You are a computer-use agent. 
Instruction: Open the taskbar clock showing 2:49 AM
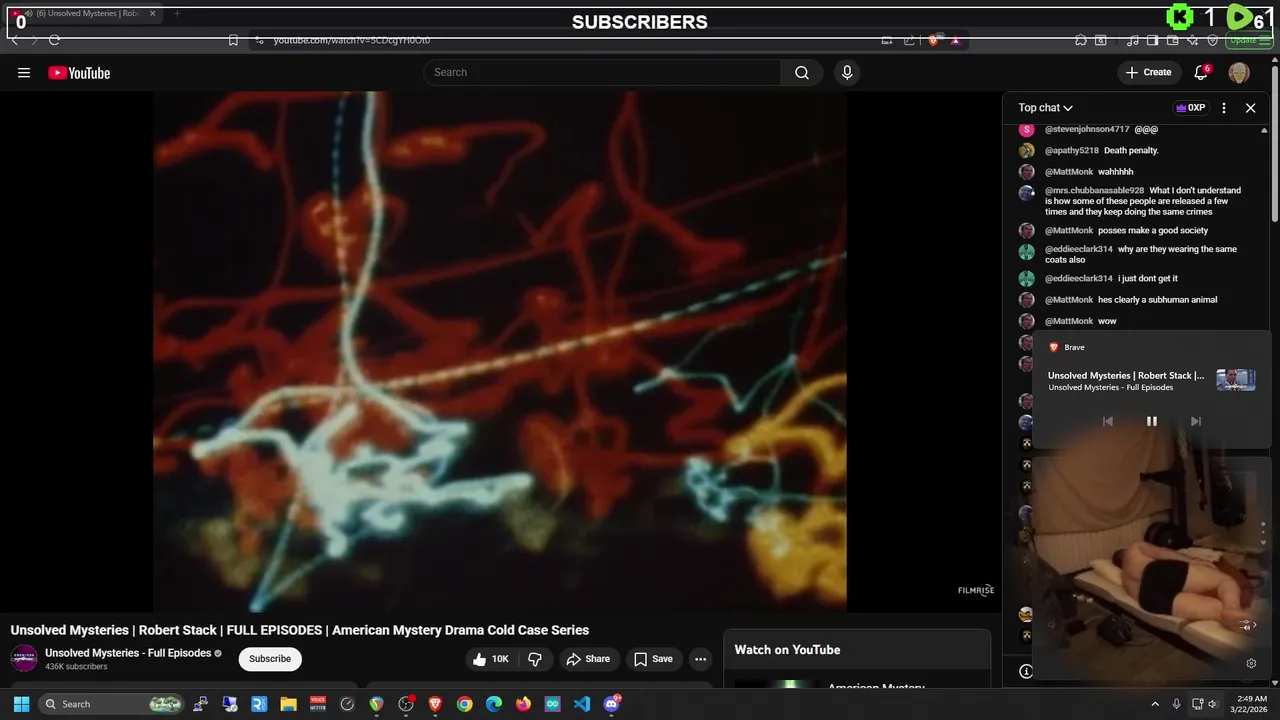[x=1251, y=704]
